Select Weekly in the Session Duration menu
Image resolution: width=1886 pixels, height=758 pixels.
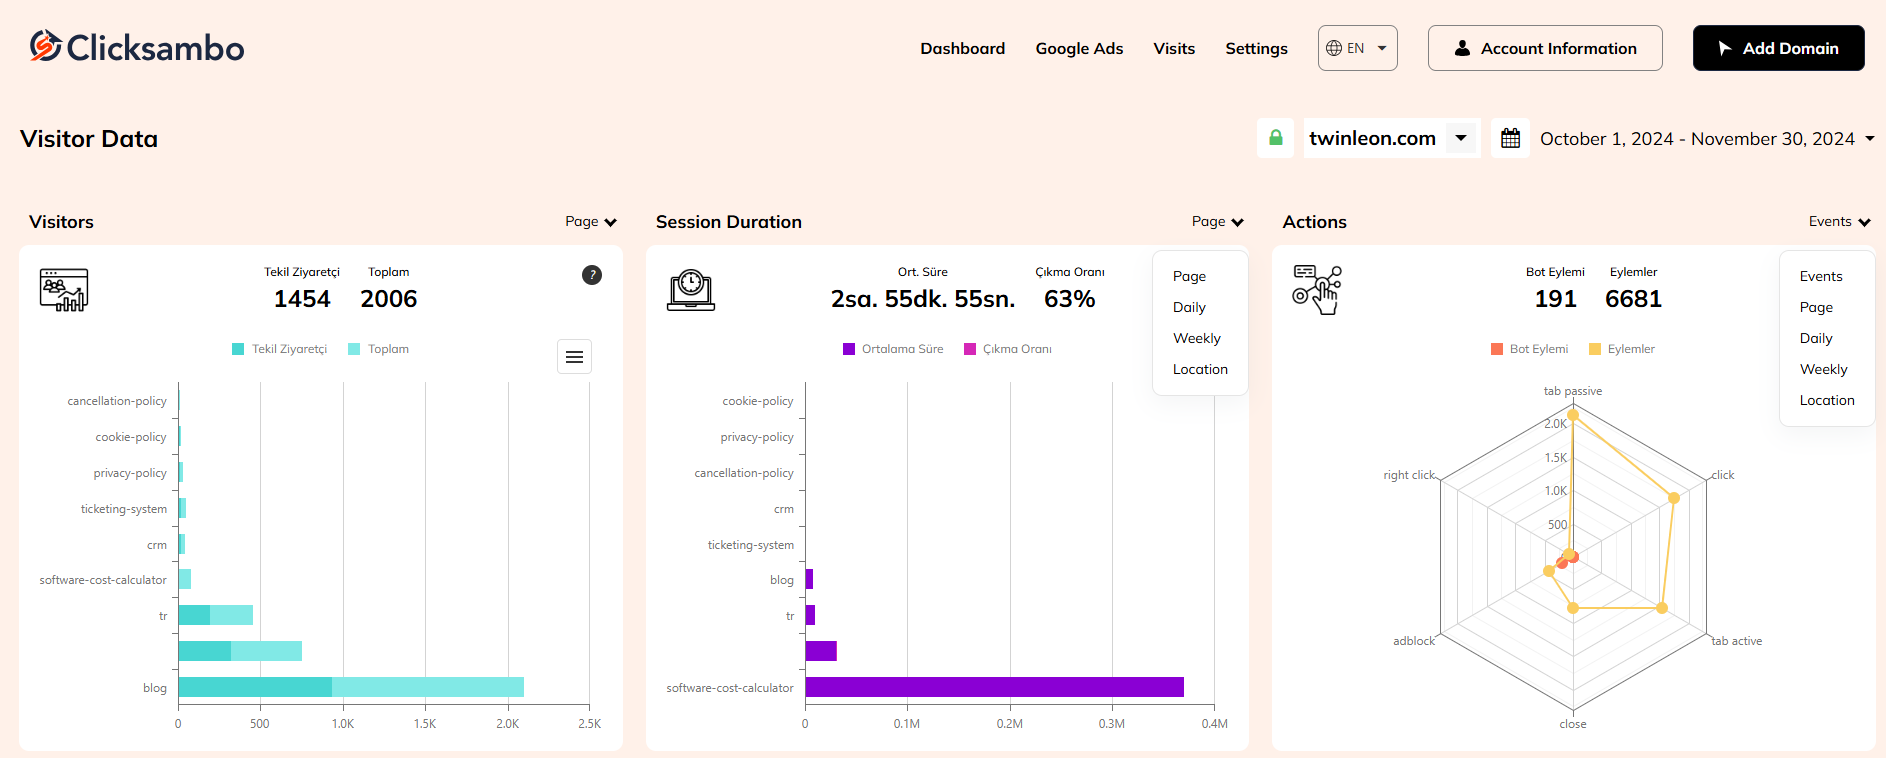point(1197,338)
